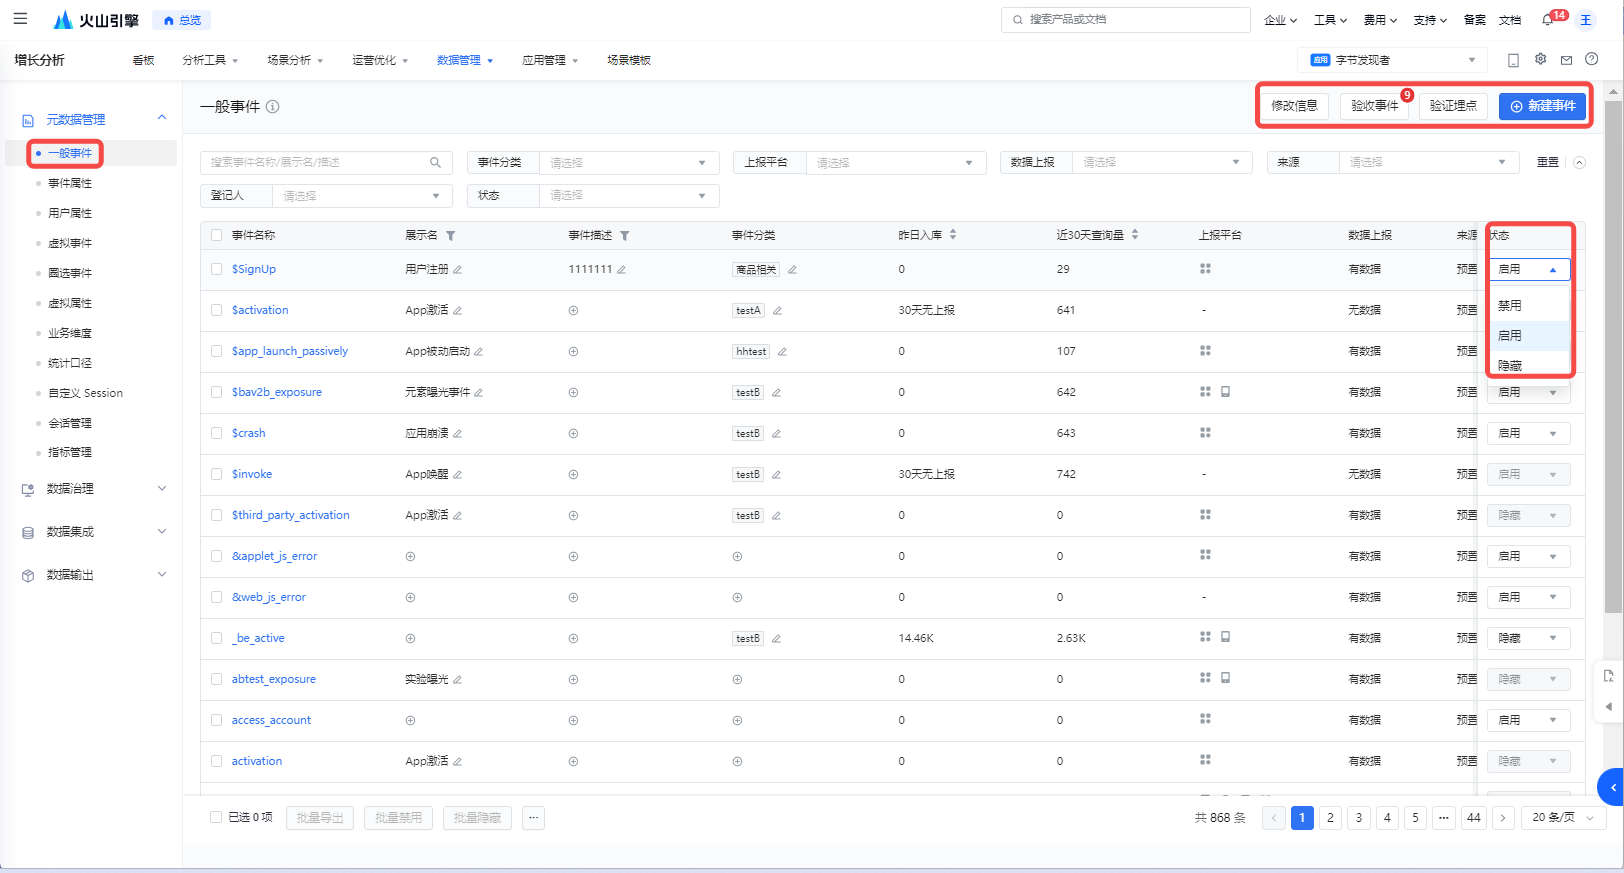Viewport: 1624px width, 873px height.
Task: Click the 总览 home button
Action: [181, 20]
